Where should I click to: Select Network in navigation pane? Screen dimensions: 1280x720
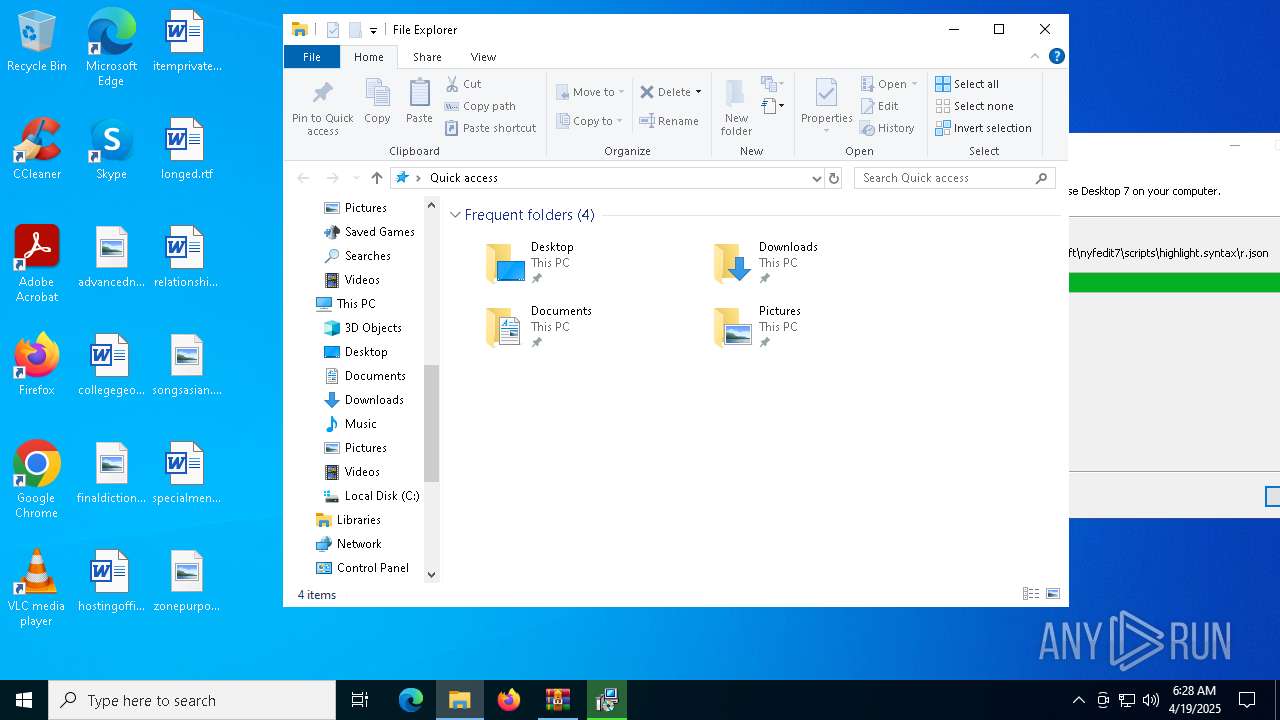pos(359,544)
